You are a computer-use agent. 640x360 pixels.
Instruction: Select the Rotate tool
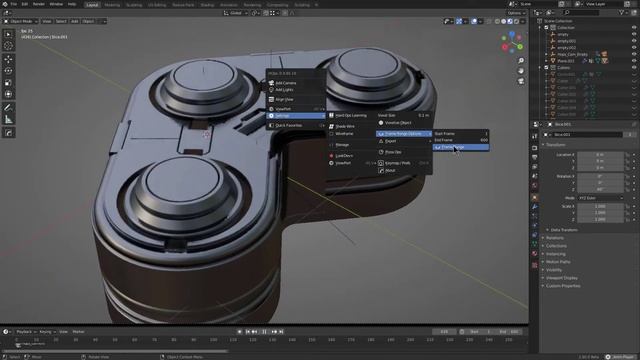[x=8, y=71]
